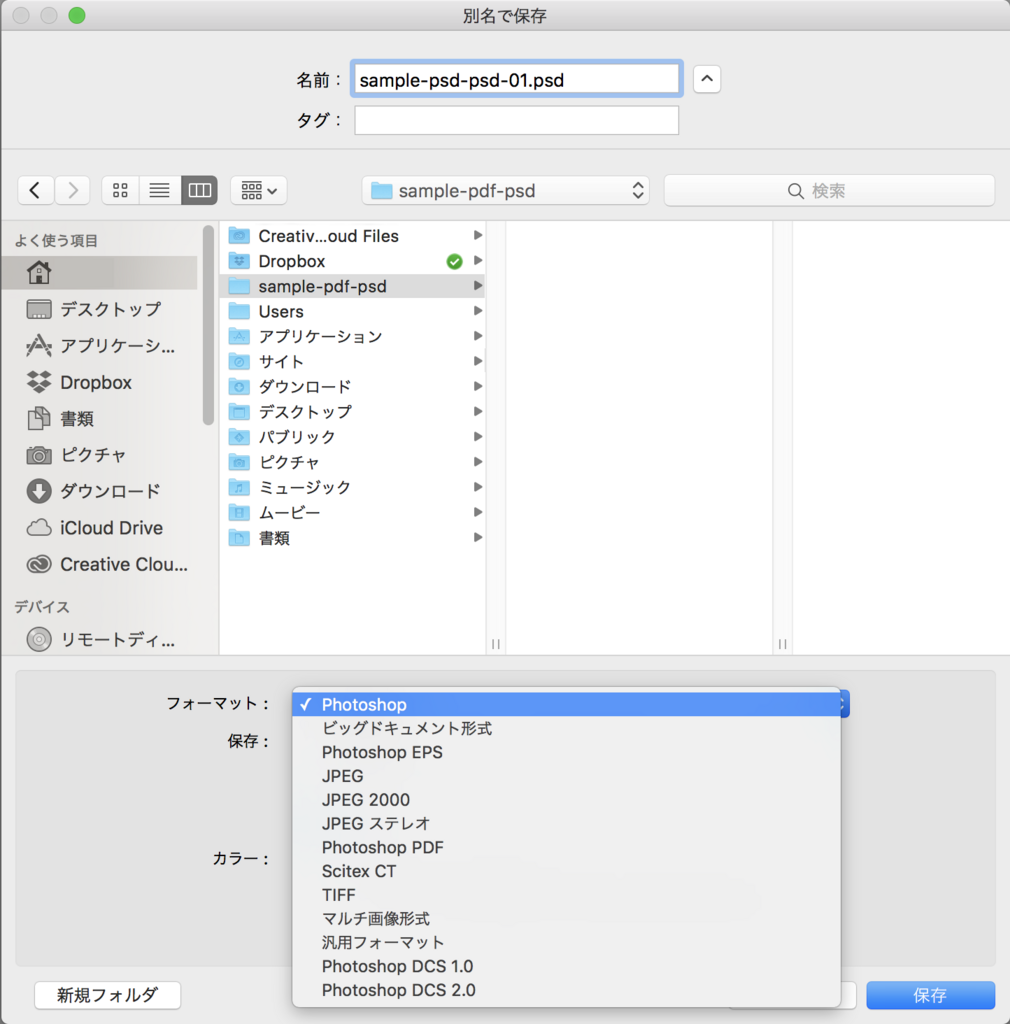Switch to column view

[199, 191]
